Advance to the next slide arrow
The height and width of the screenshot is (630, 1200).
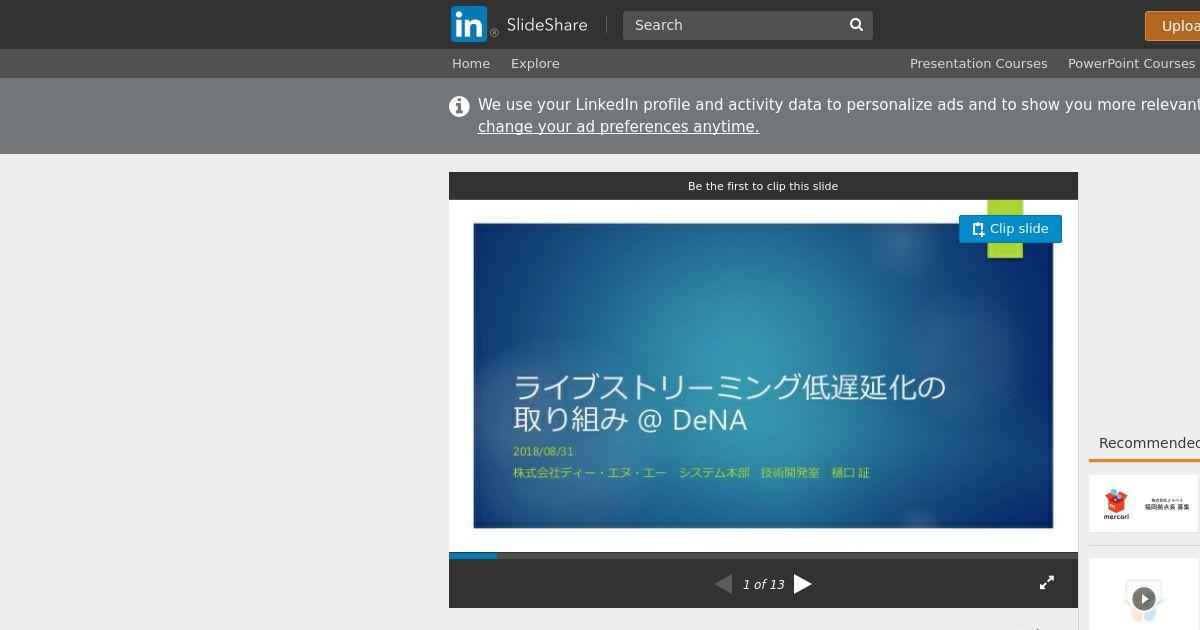pyautogui.click(x=802, y=584)
